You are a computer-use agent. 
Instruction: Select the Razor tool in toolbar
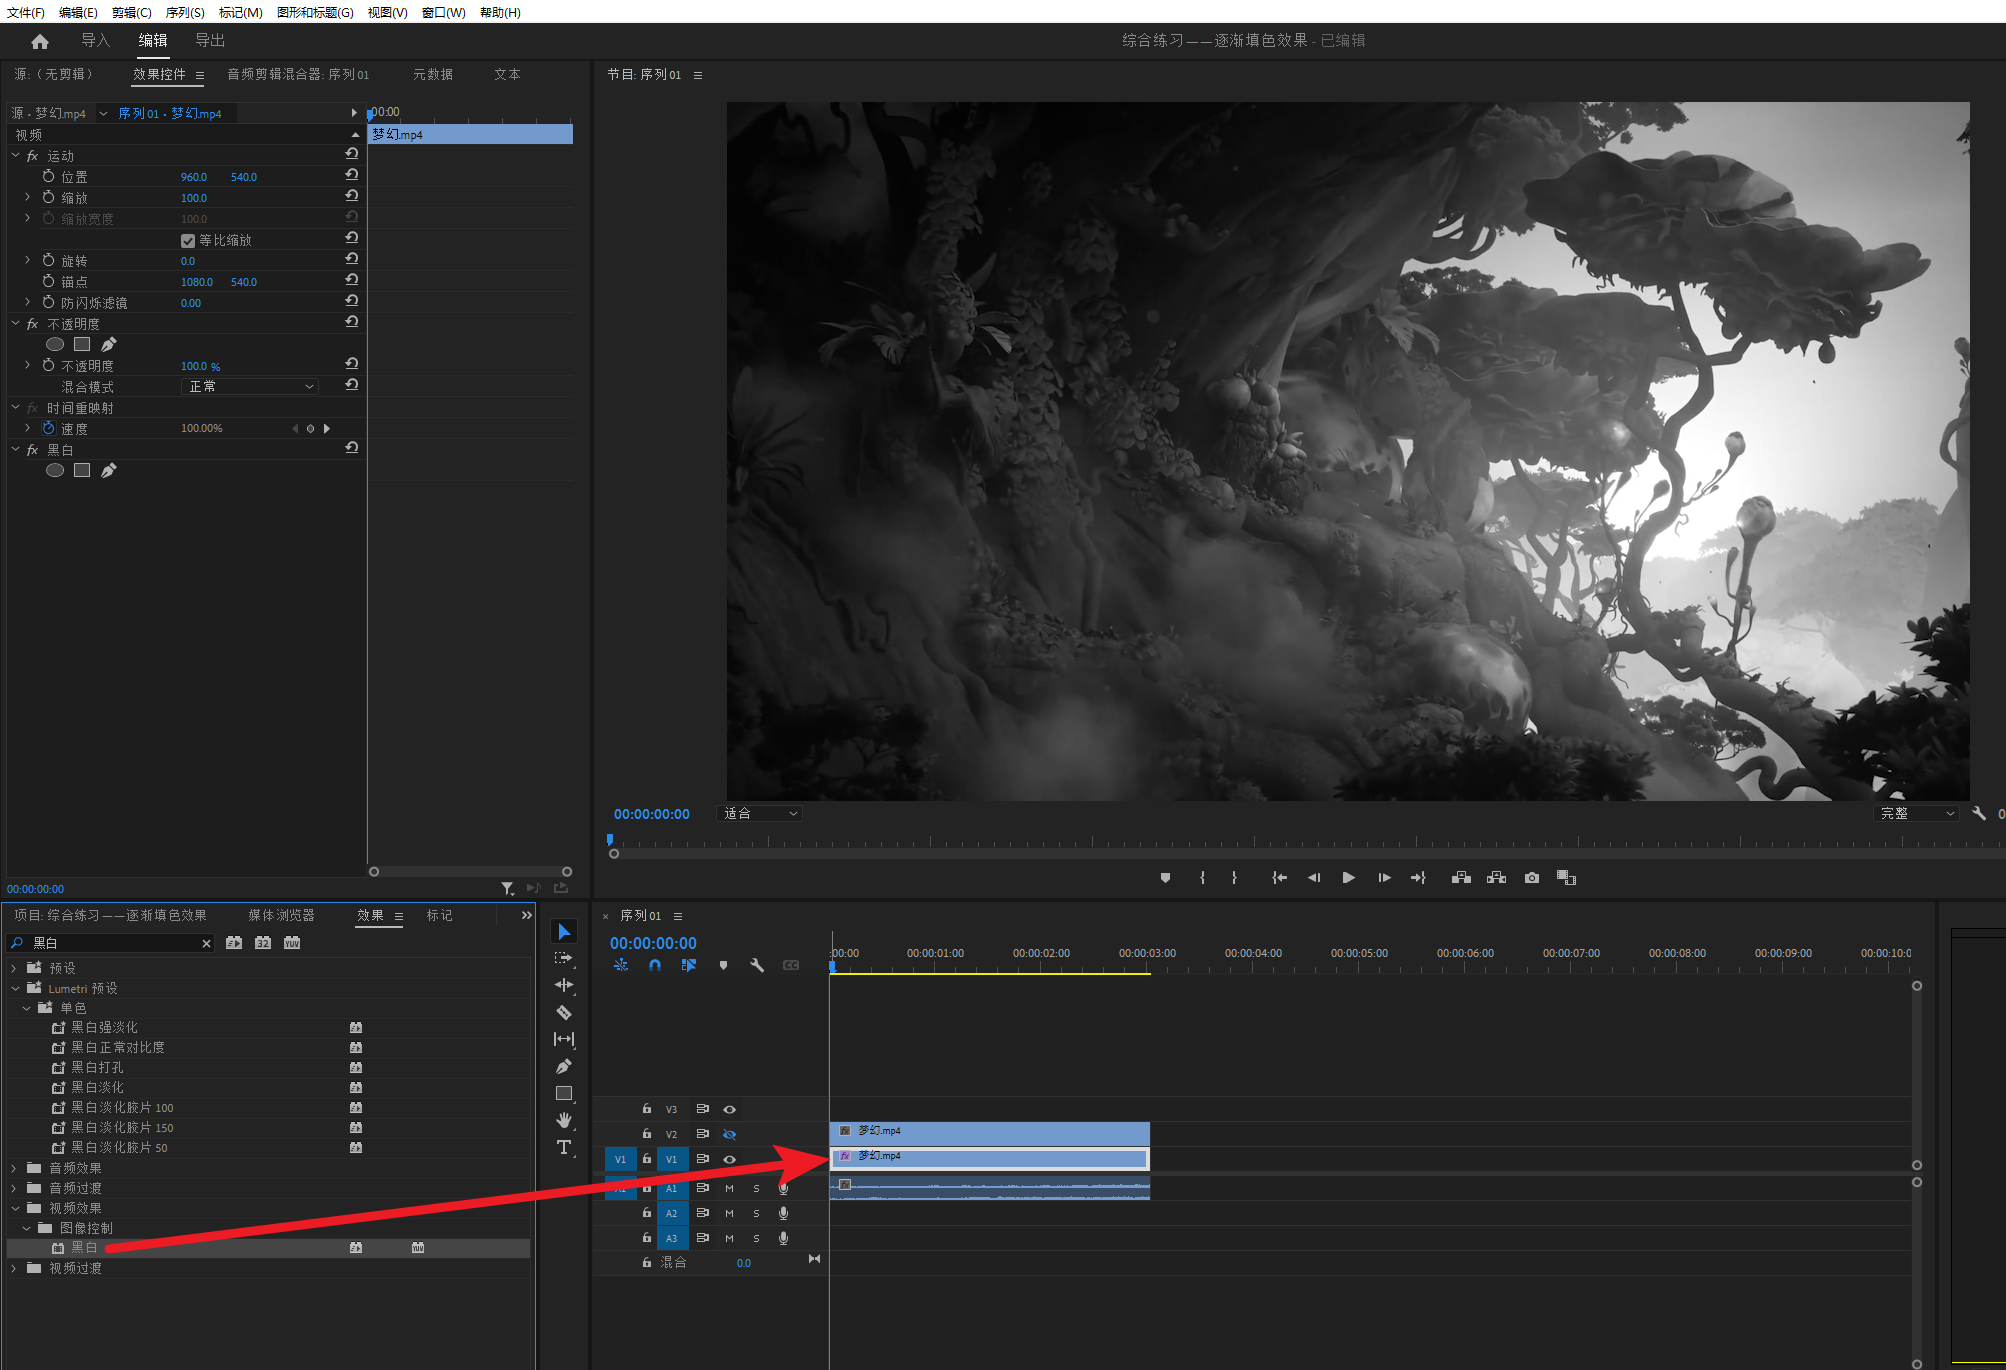point(564,1012)
